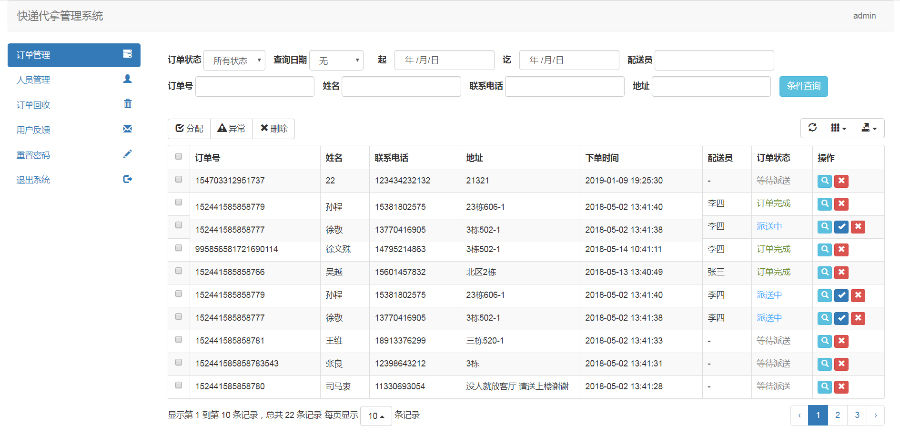Open the 查询日期 date type dropdown
The image size is (900, 436).
(x=337, y=60)
